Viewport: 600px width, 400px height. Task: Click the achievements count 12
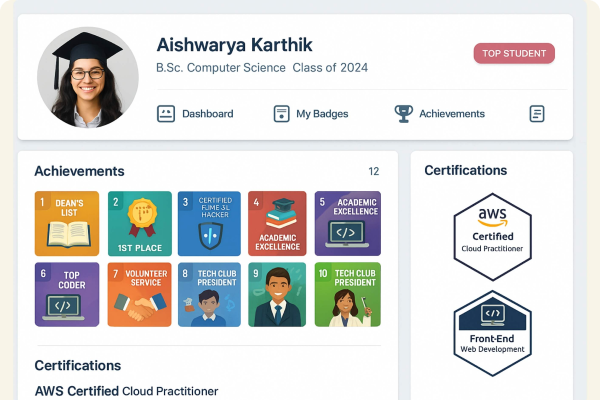tap(374, 172)
